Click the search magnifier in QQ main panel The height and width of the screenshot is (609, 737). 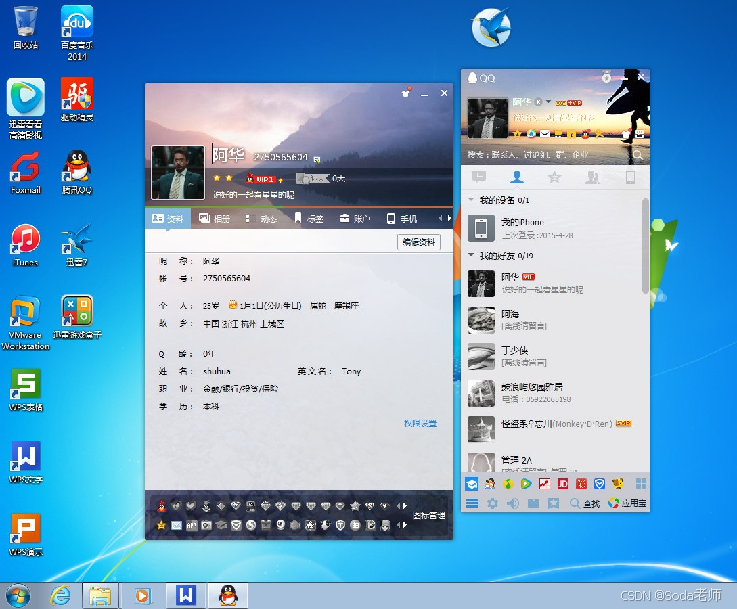(638, 154)
